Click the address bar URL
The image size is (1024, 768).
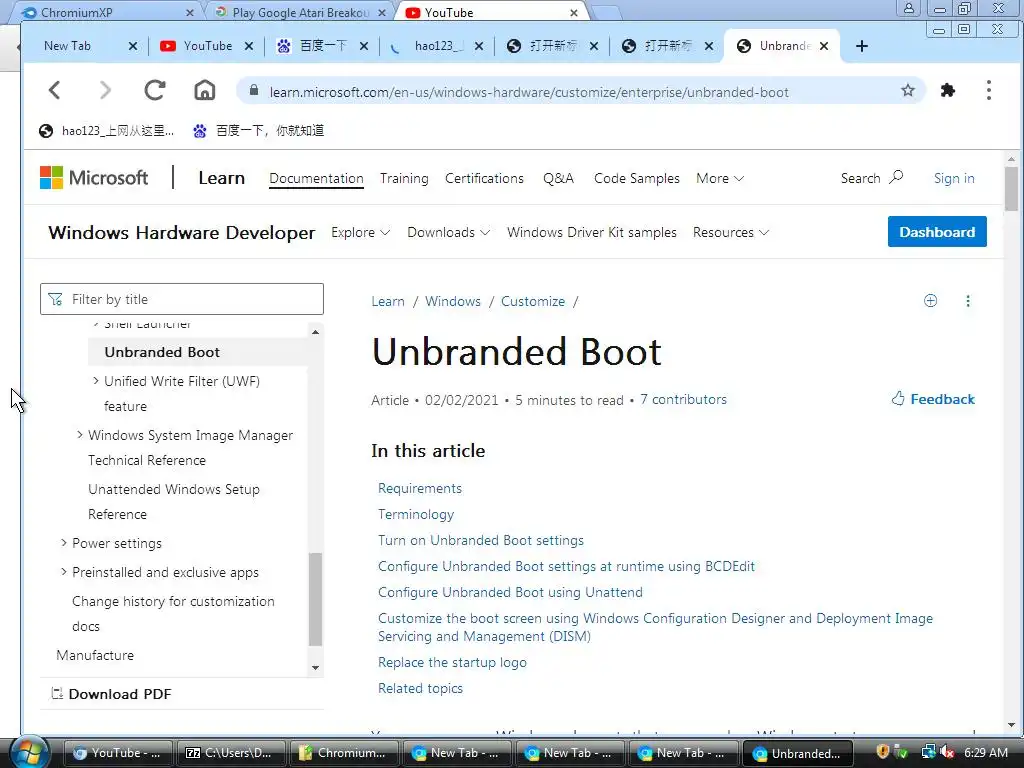529,92
